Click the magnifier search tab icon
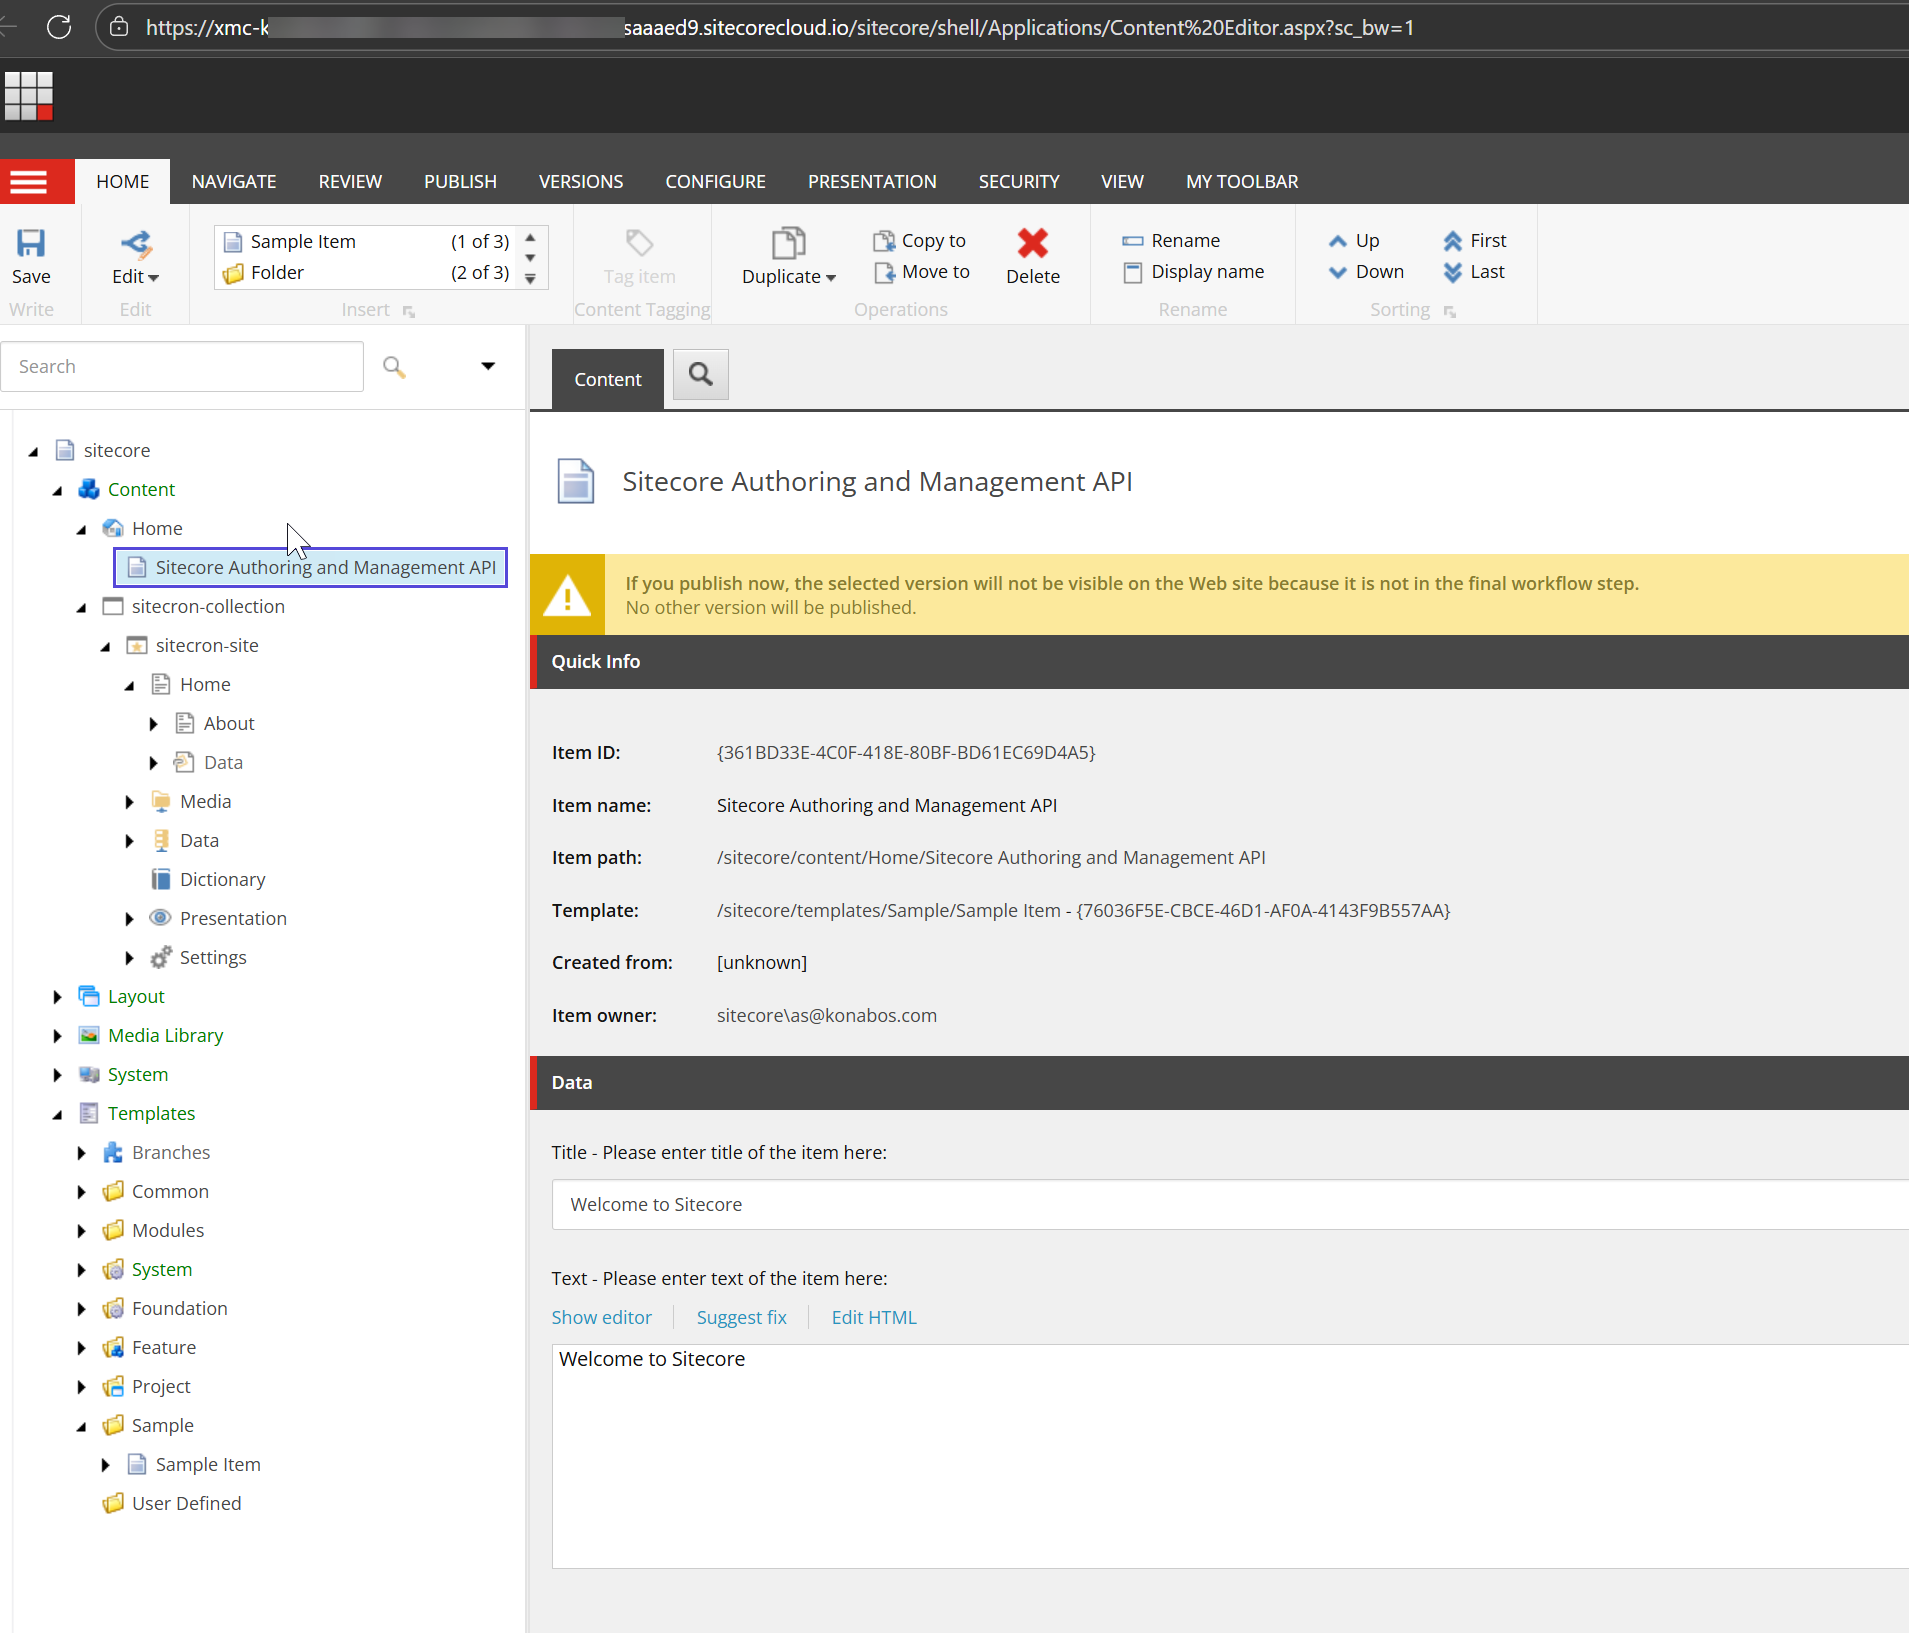Viewport: 1909px width, 1633px height. 700,375
